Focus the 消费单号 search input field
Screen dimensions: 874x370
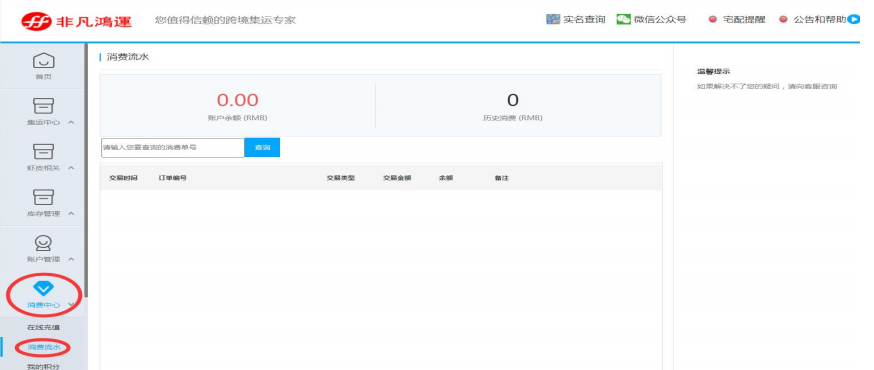(173, 148)
